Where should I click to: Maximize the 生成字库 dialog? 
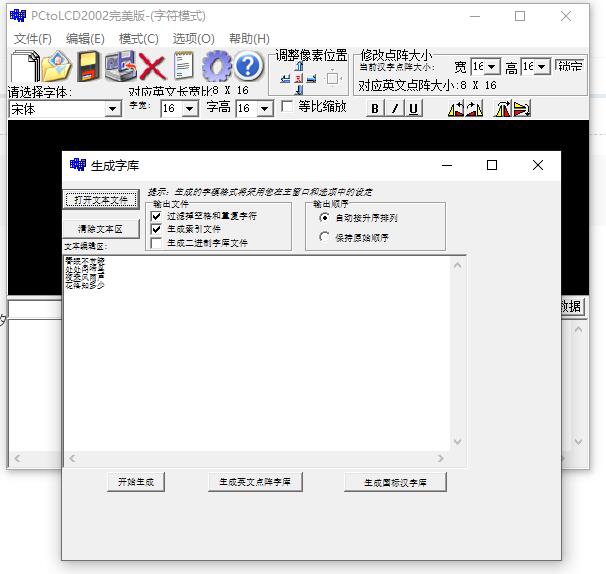pos(492,165)
